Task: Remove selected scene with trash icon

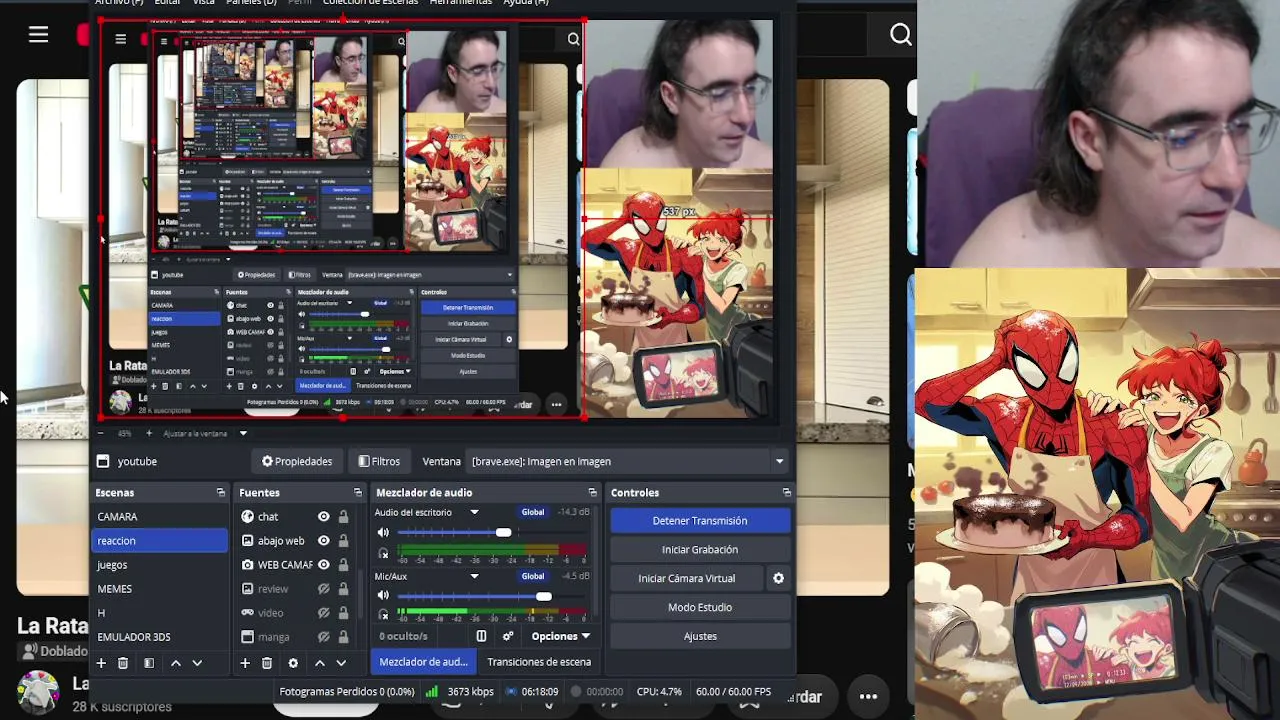Action: 123,663
